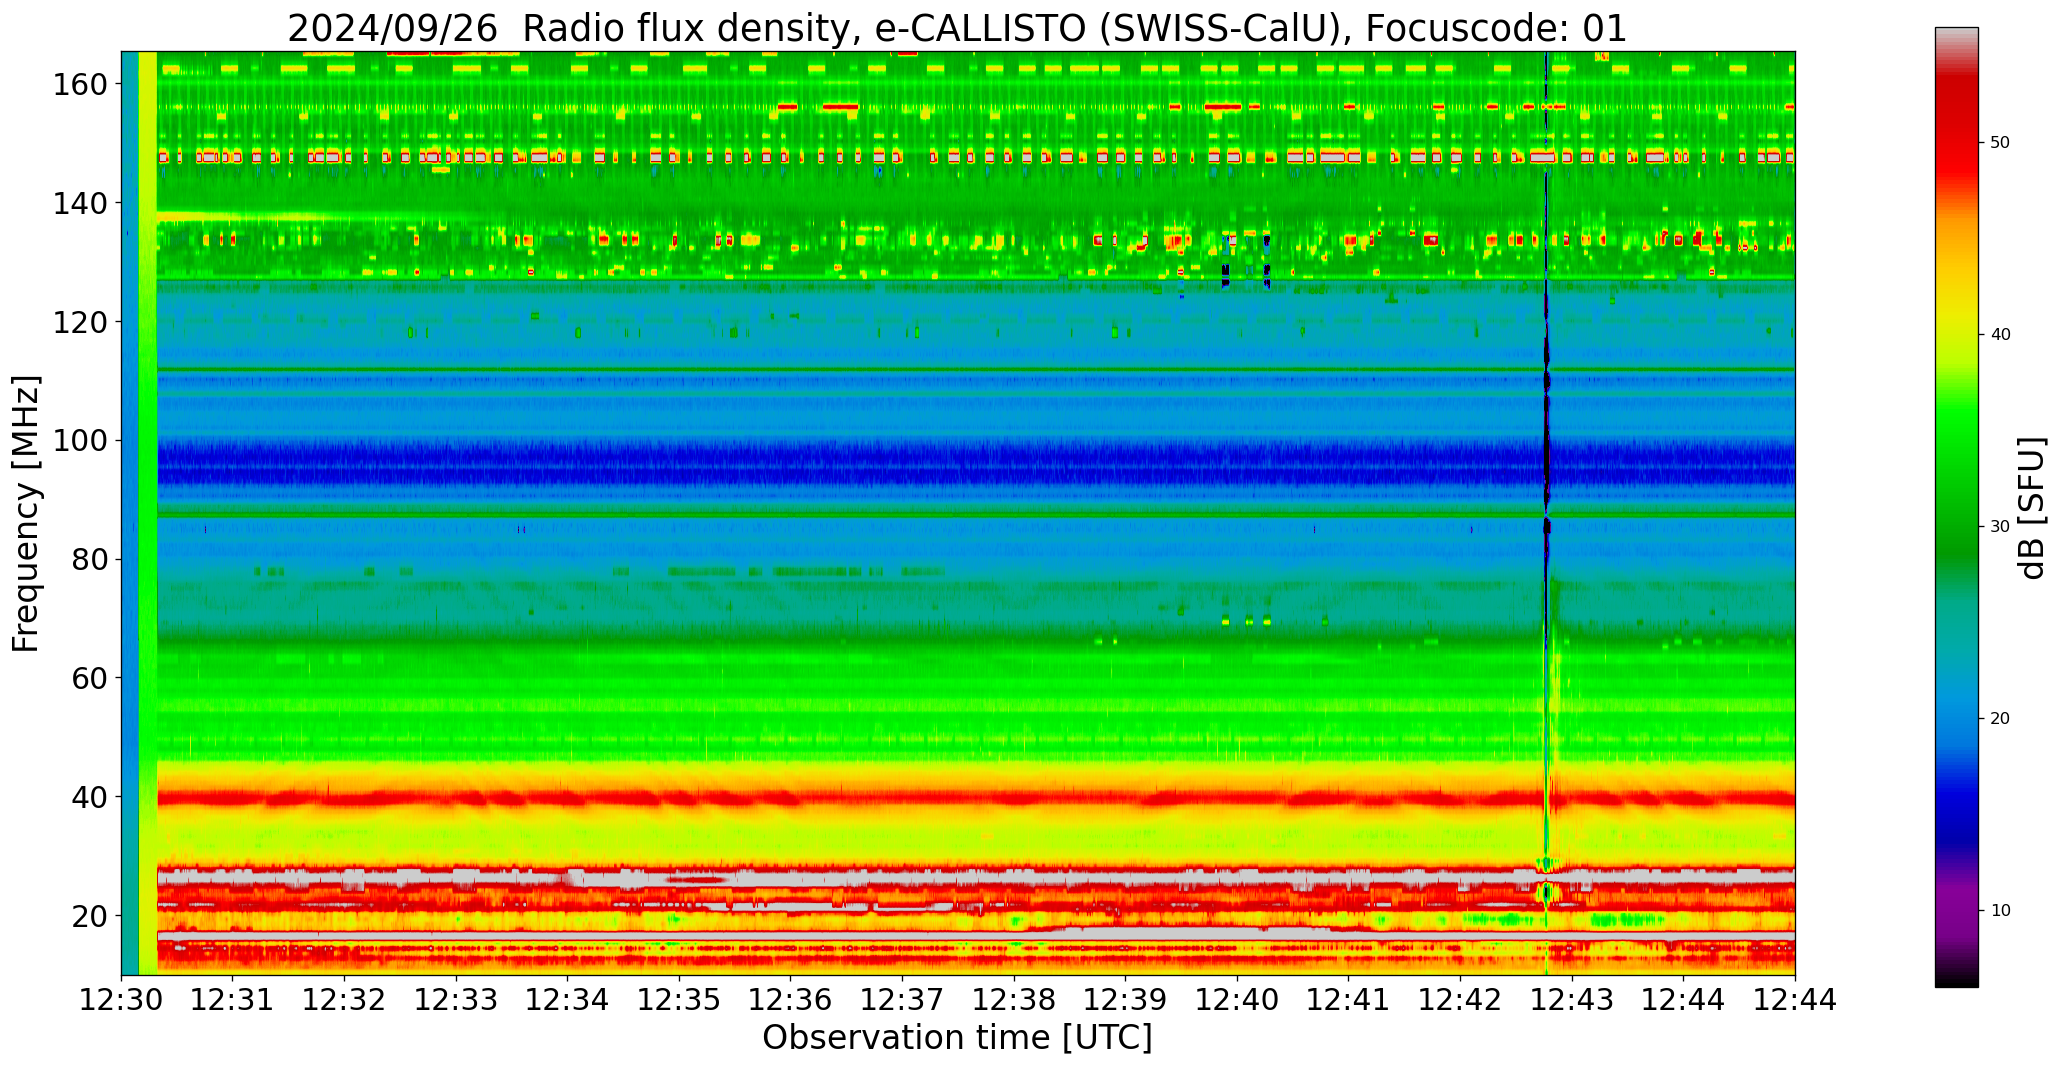Click the 12:40 time tick label
This screenshot has height=1067, width=2062.
click(1237, 999)
